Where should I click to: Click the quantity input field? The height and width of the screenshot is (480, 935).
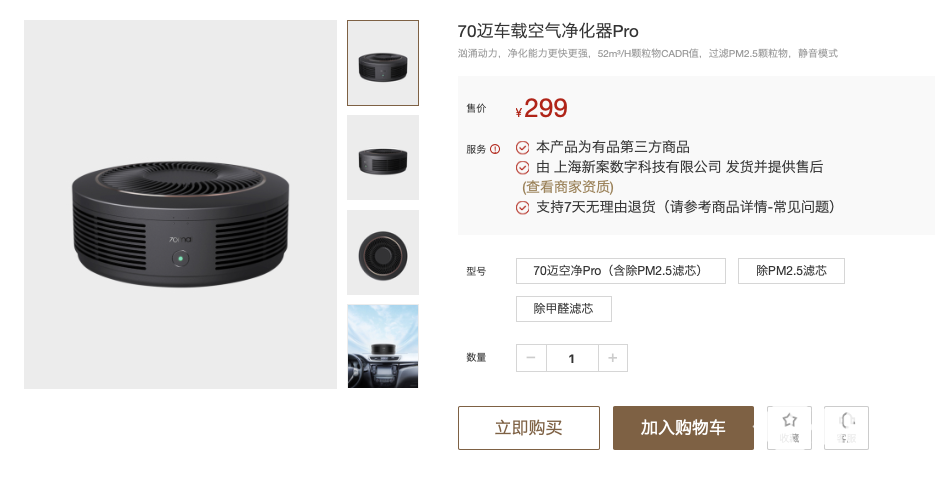[572, 358]
